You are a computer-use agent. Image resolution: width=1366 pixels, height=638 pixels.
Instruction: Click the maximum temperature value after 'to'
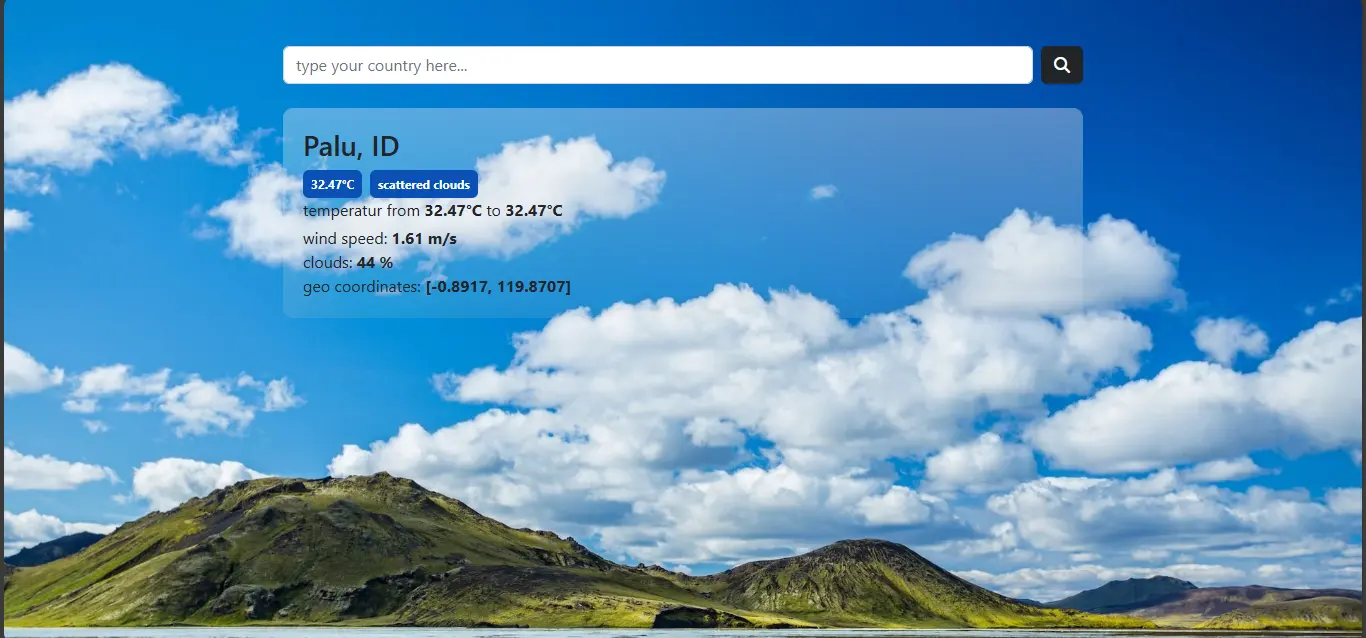(534, 211)
